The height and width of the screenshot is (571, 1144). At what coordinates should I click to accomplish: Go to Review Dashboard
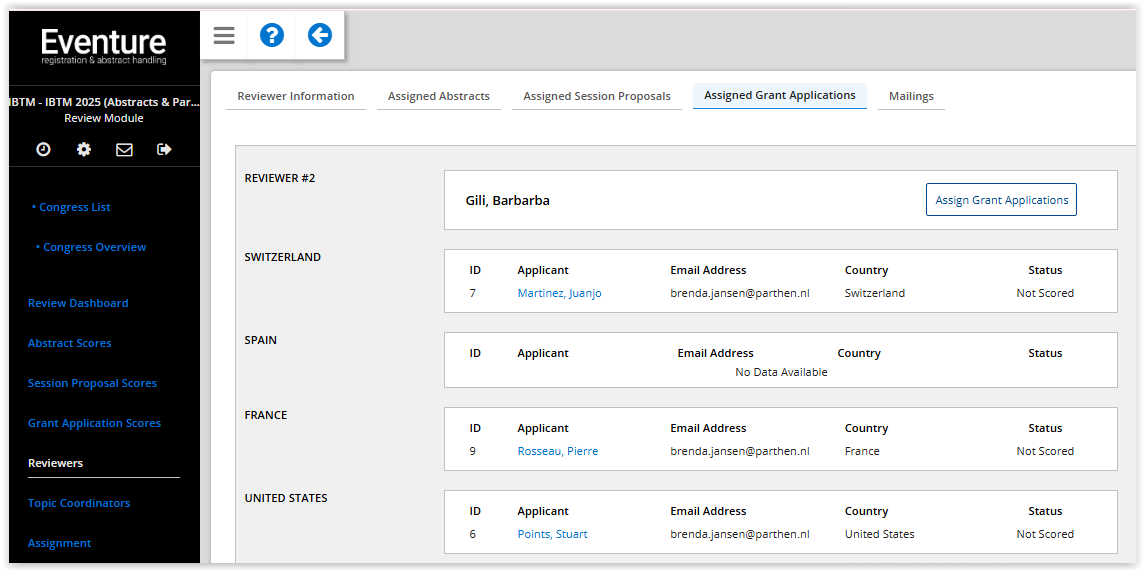[78, 303]
